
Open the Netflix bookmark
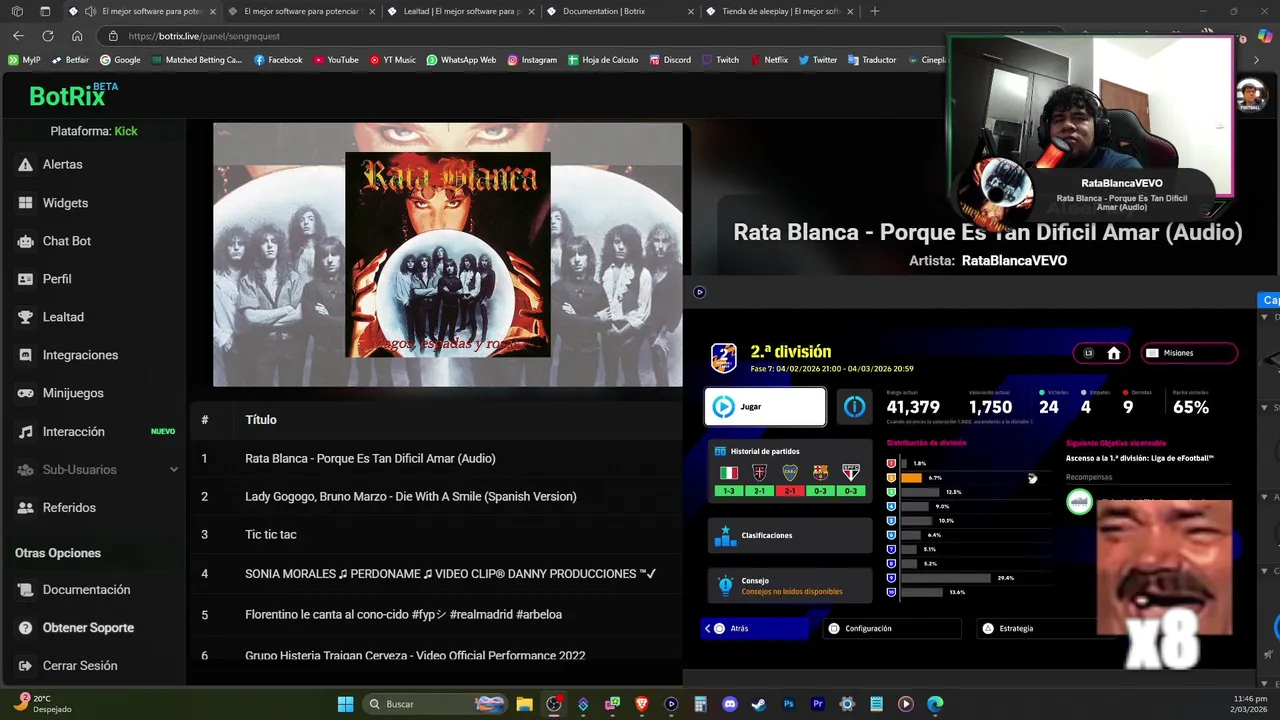(x=768, y=60)
